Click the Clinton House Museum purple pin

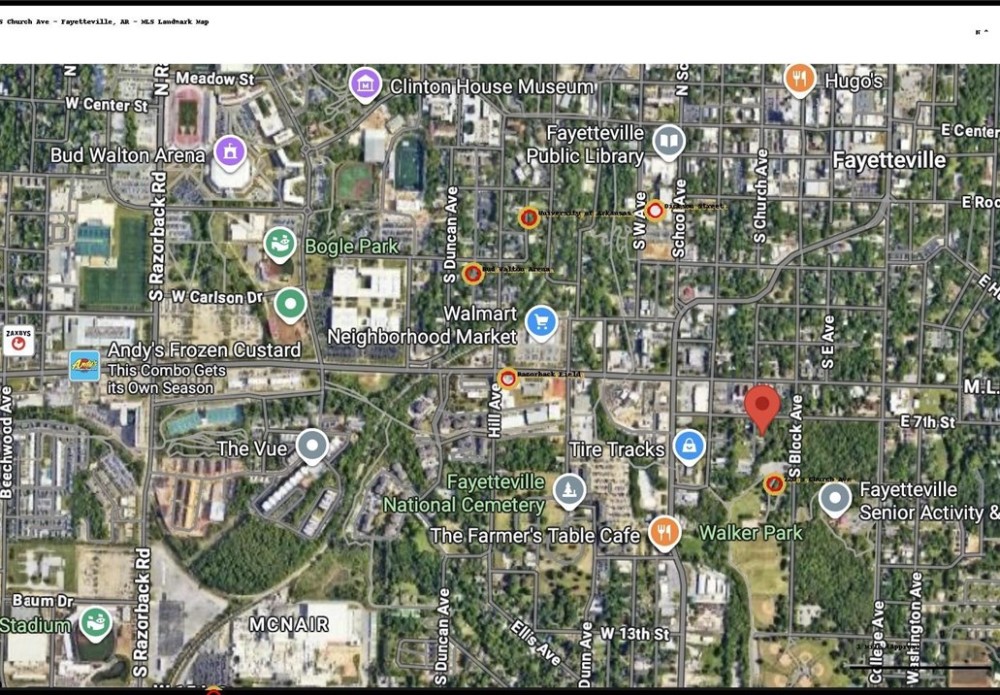[x=366, y=85]
